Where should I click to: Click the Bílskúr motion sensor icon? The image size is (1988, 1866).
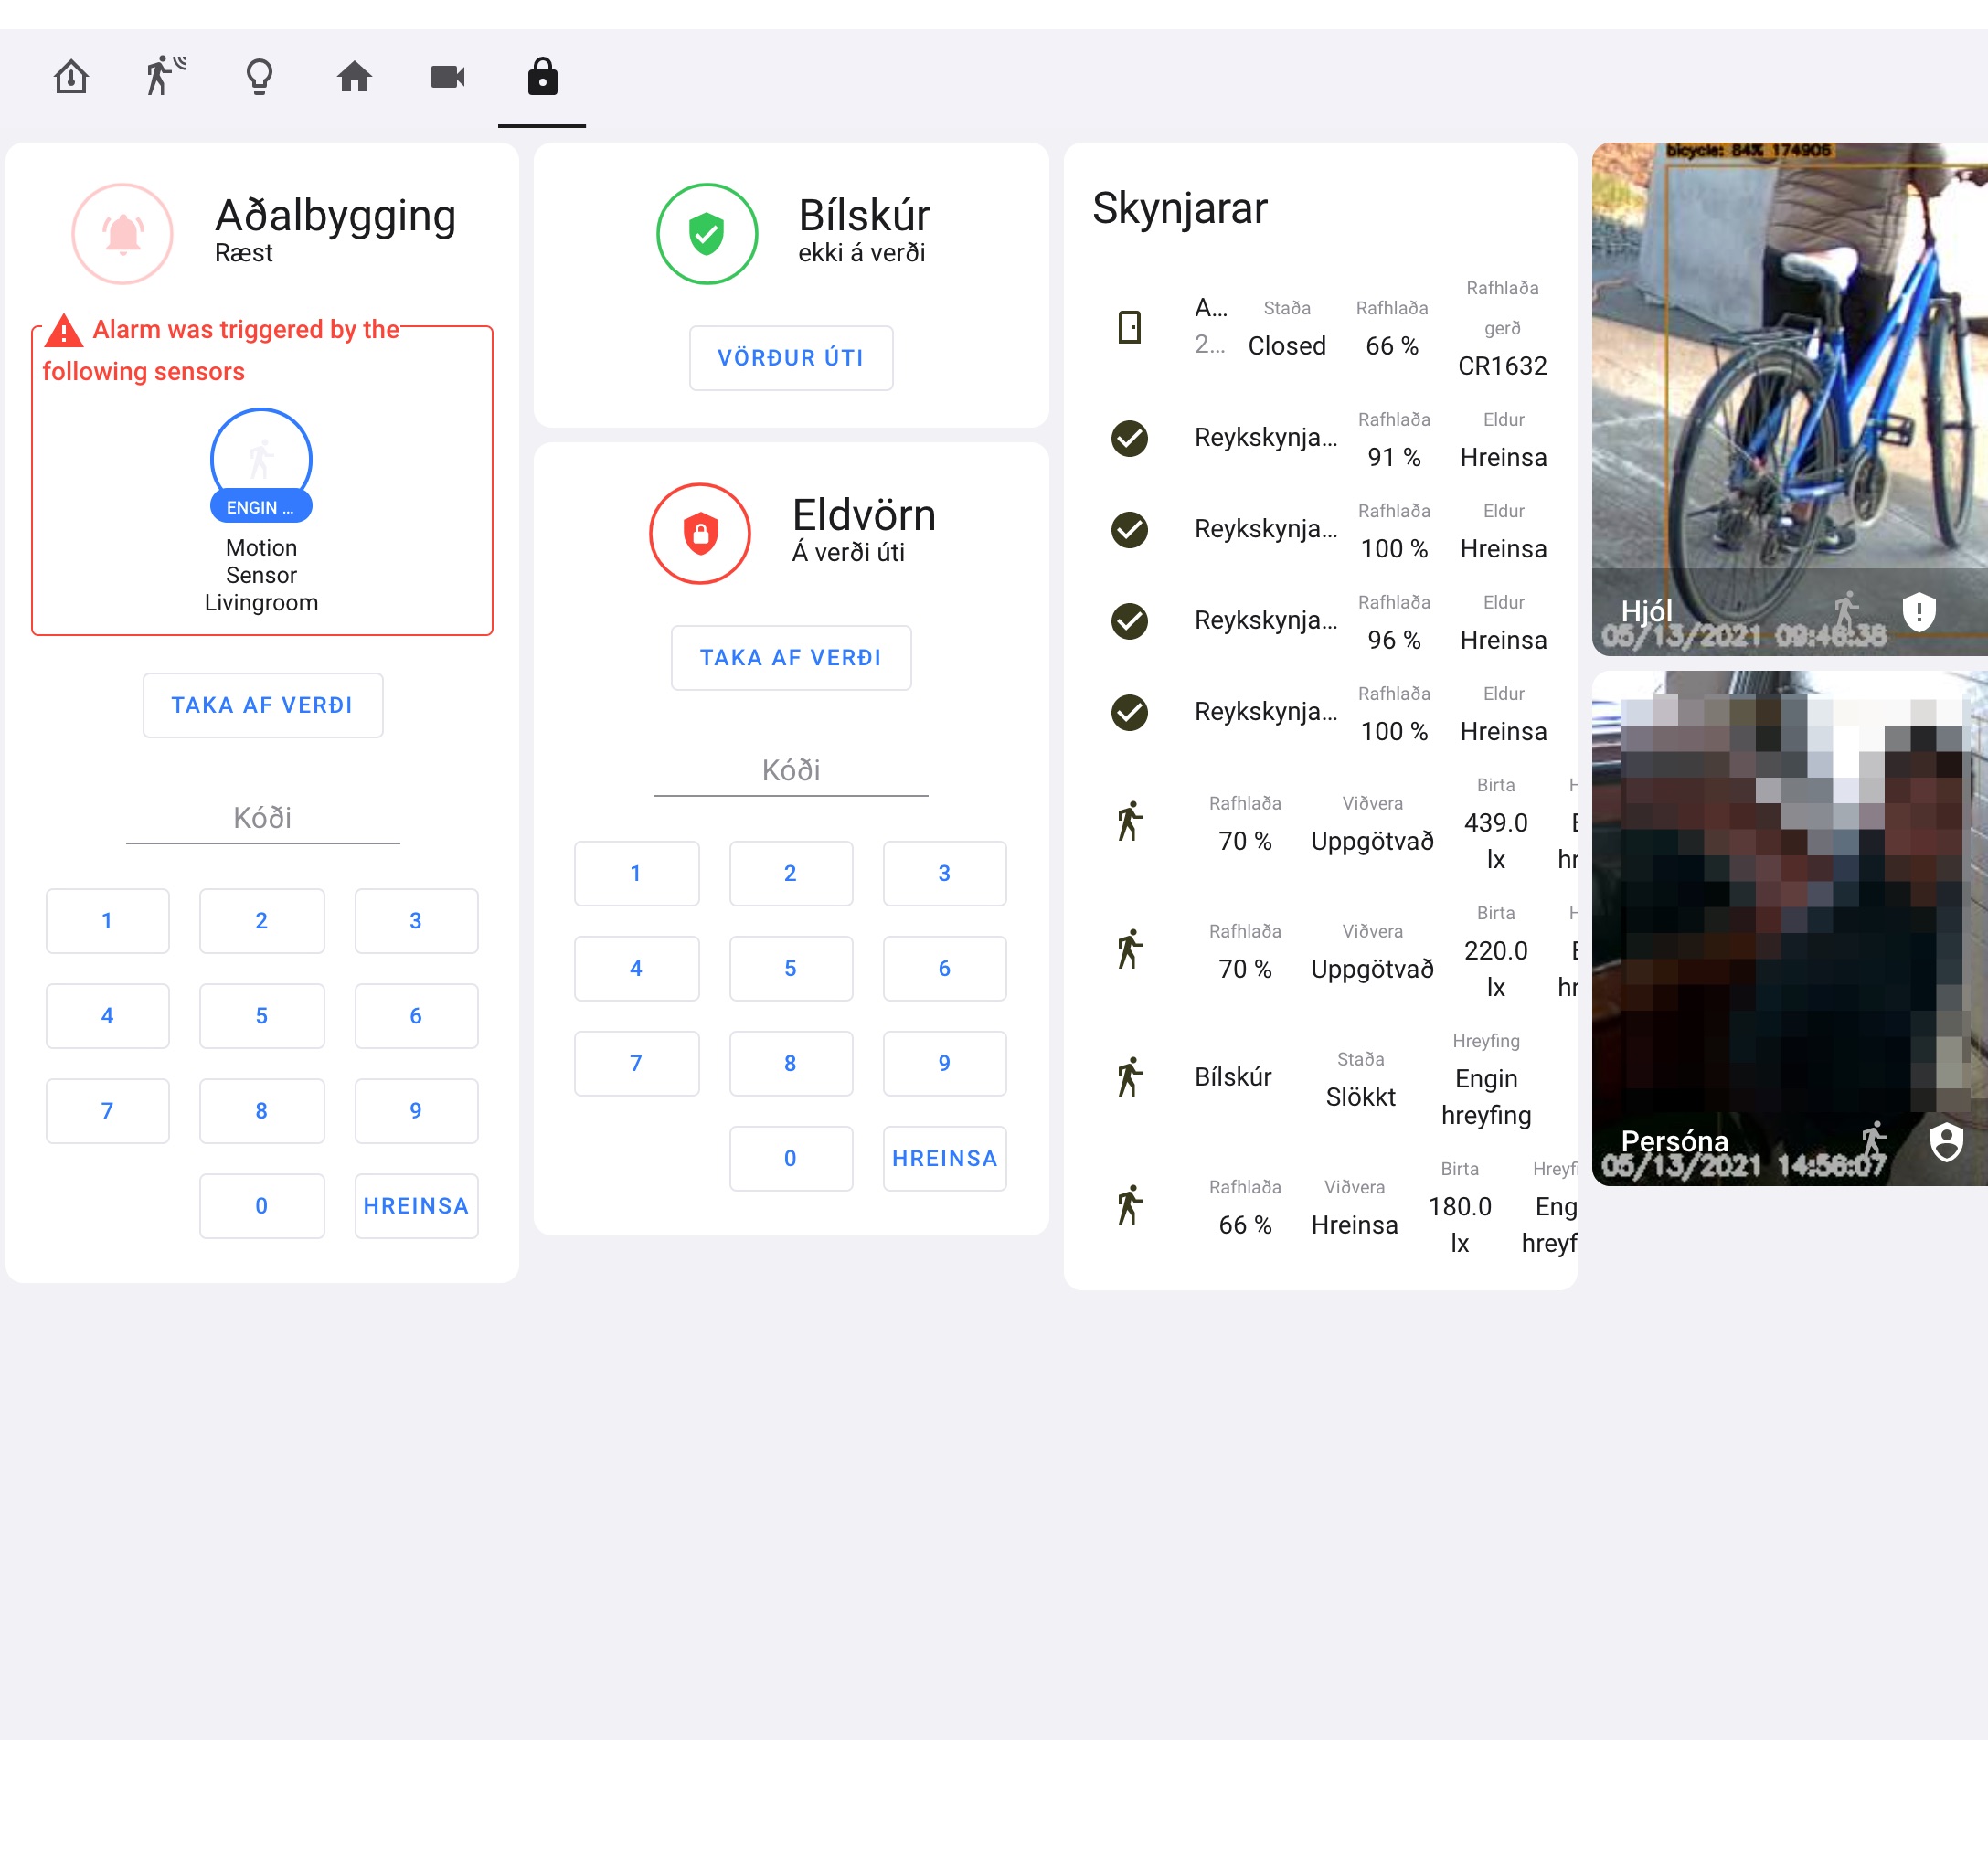click(1129, 1077)
